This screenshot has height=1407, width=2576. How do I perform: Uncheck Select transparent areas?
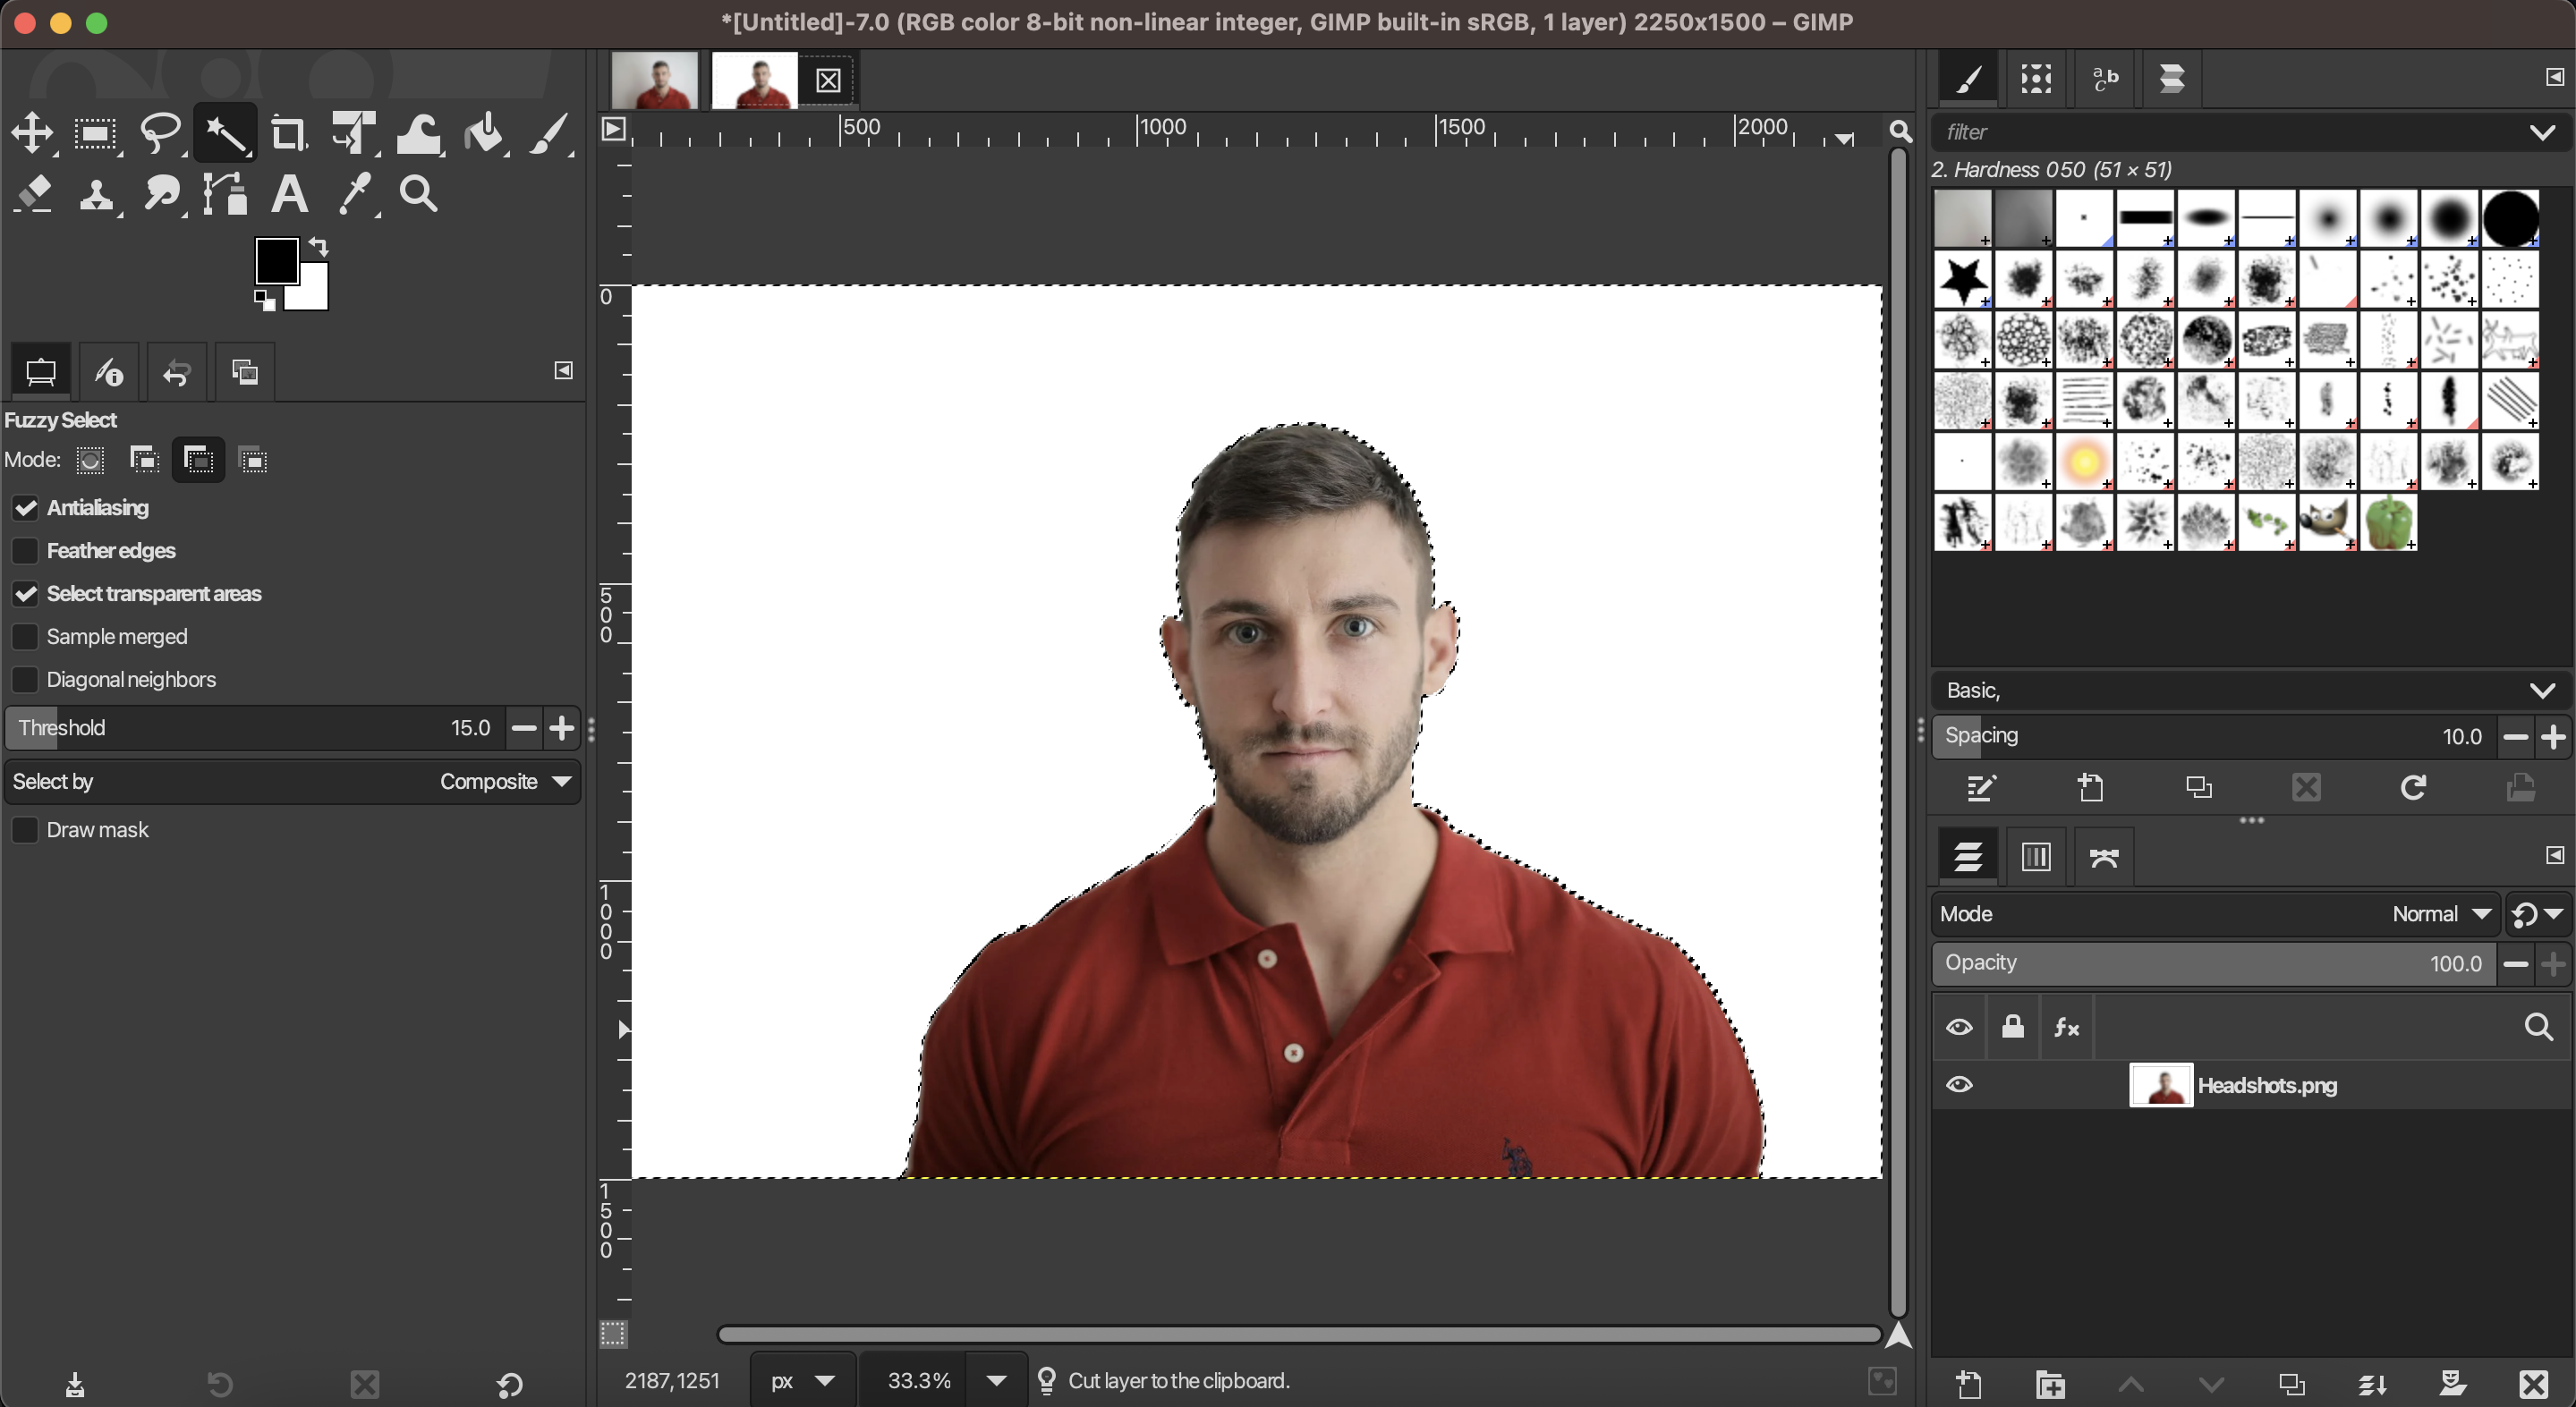click(25, 593)
